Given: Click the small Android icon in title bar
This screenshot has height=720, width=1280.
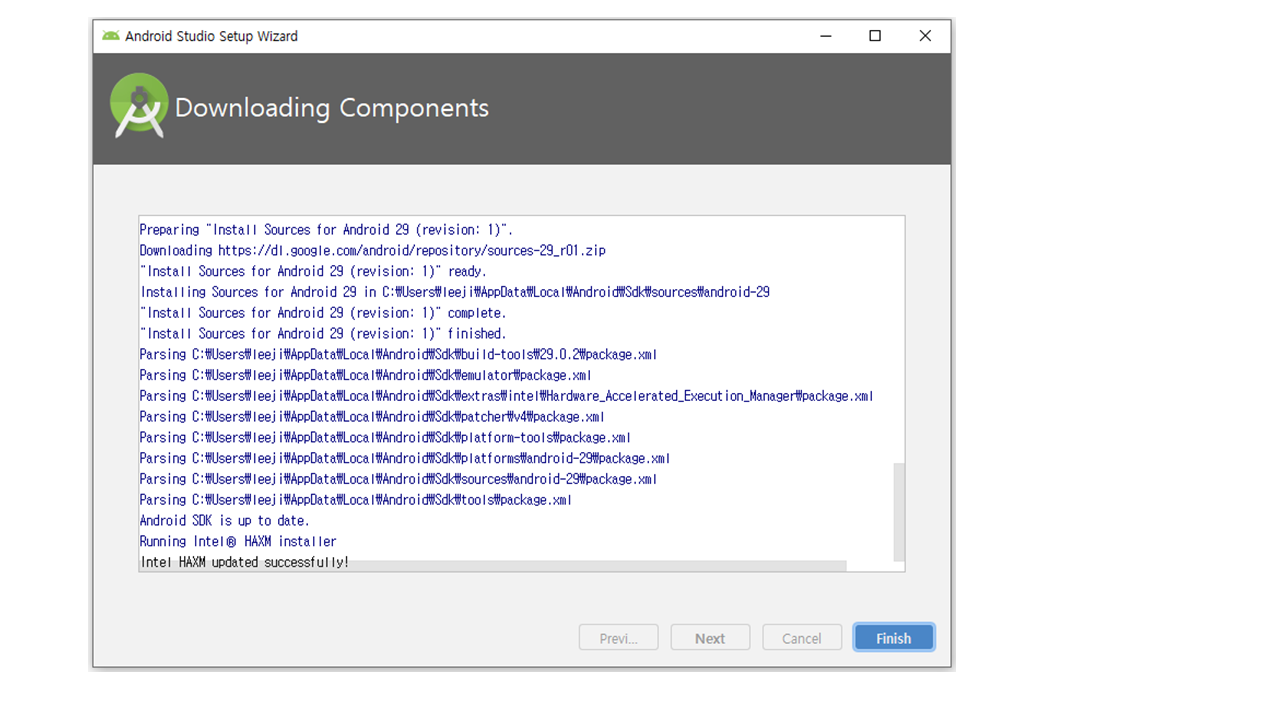Looking at the screenshot, I should 110,36.
